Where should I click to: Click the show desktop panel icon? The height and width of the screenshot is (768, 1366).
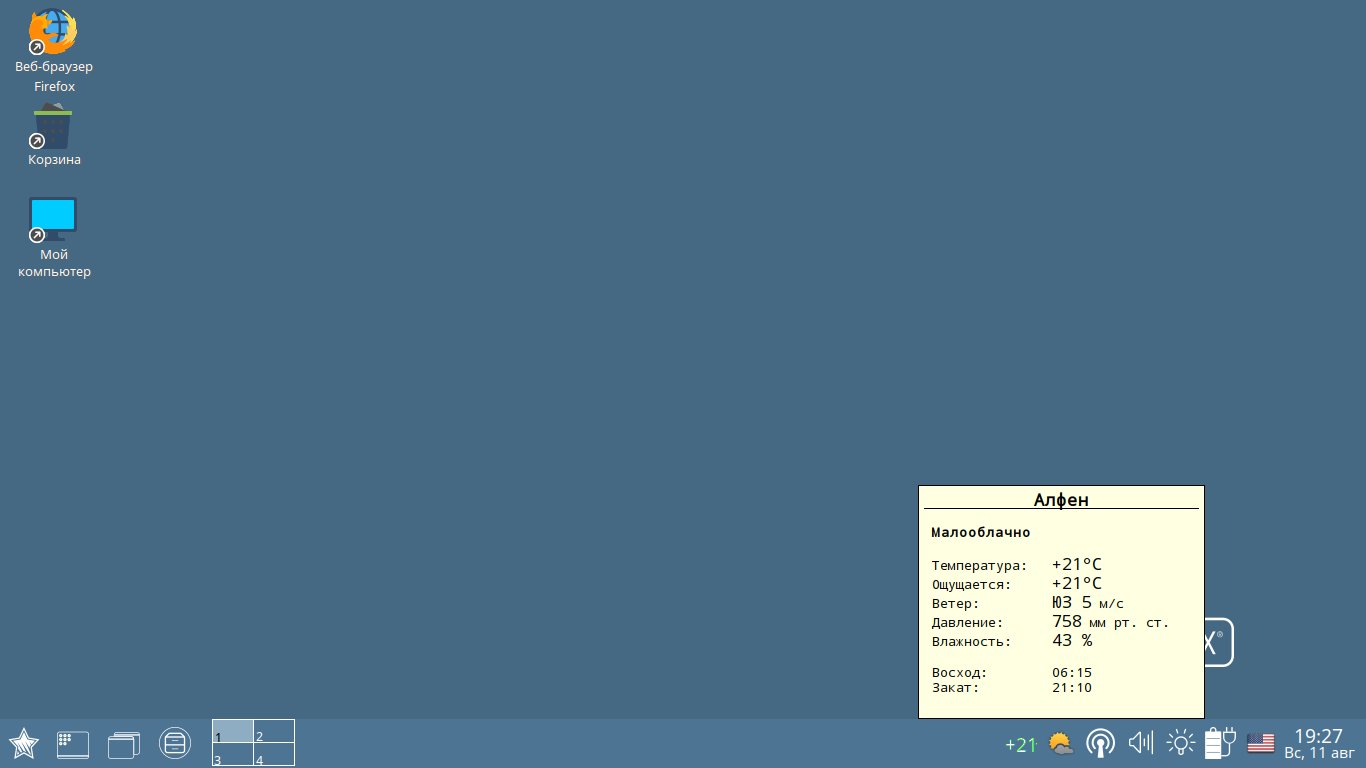[73, 743]
